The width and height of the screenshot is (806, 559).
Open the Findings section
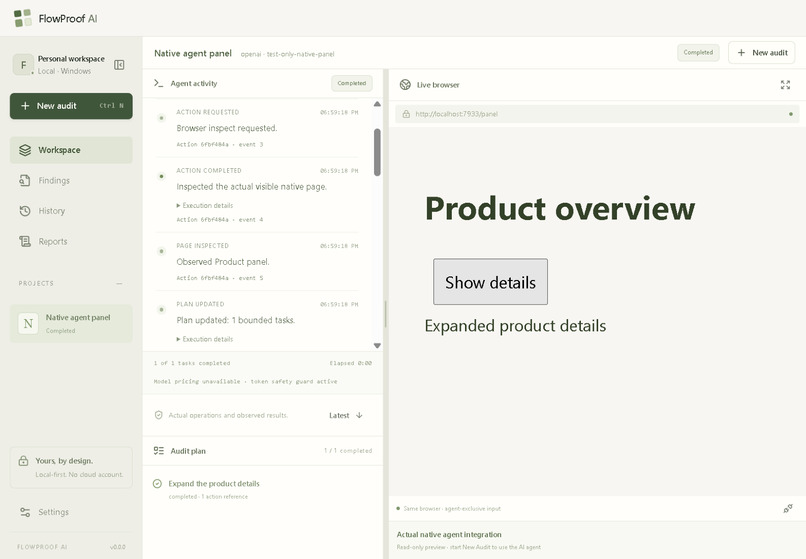pos(71,181)
